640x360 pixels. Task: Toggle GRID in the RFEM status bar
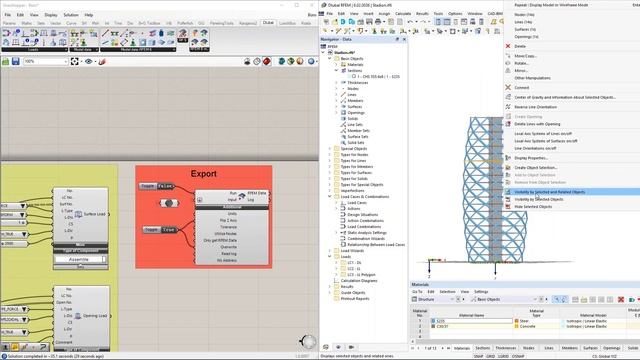pos(491,356)
